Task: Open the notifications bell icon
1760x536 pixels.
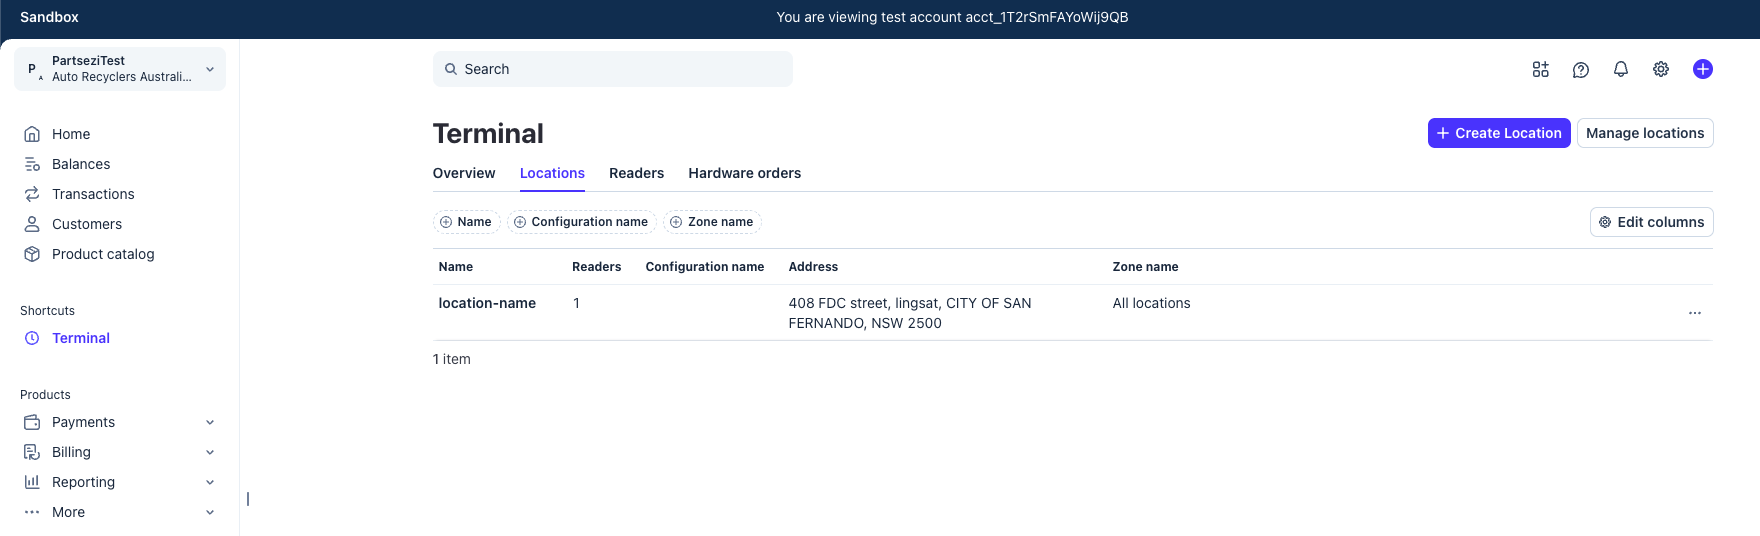Action: [1620, 69]
